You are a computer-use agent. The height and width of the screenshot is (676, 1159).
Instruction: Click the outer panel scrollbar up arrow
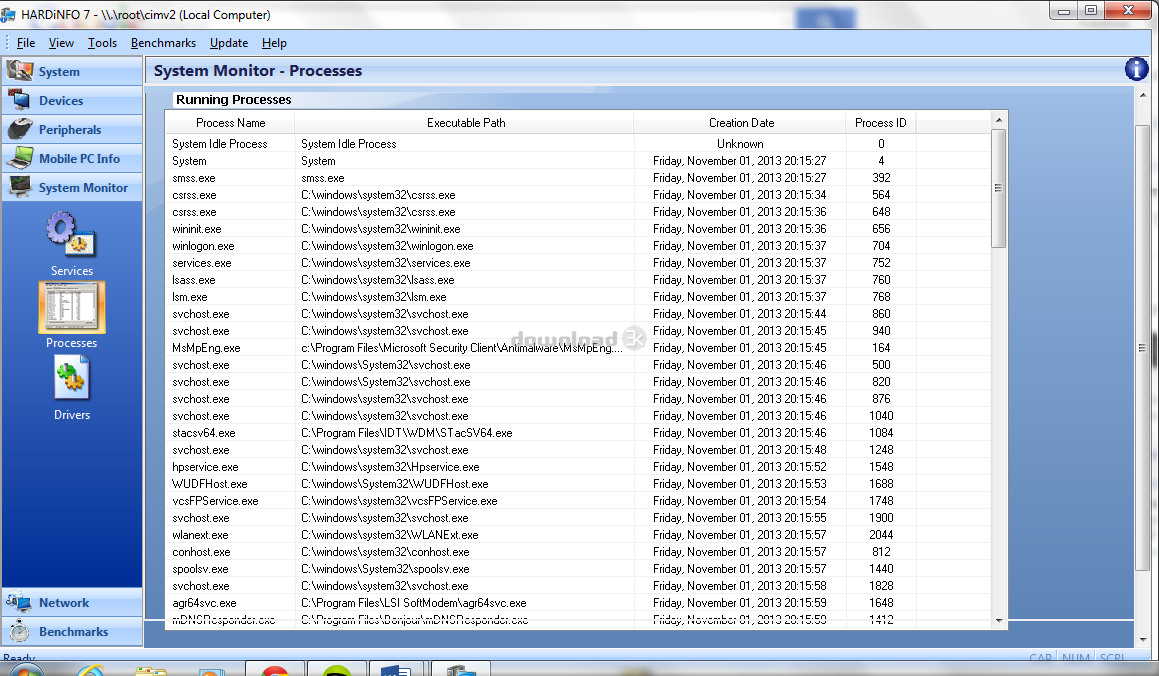(x=1143, y=95)
